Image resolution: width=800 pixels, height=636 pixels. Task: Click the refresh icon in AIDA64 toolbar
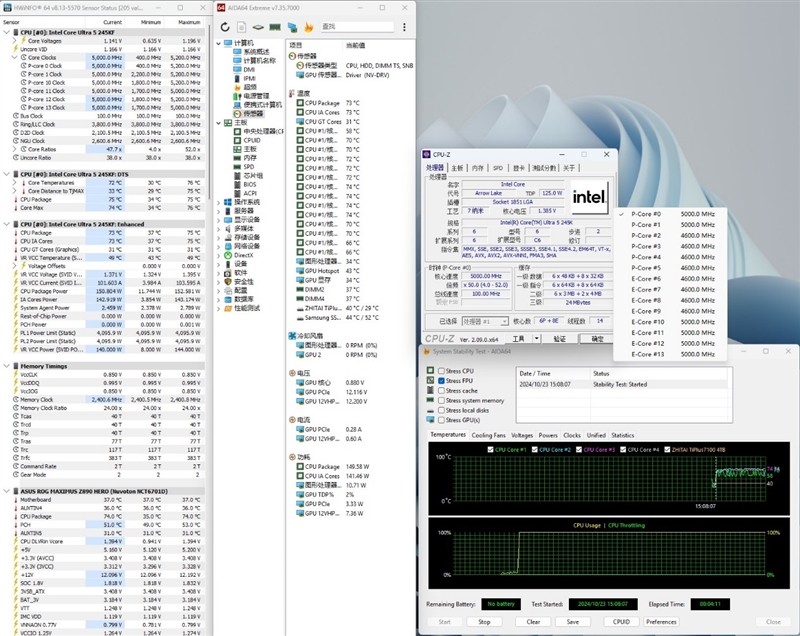pos(225,27)
